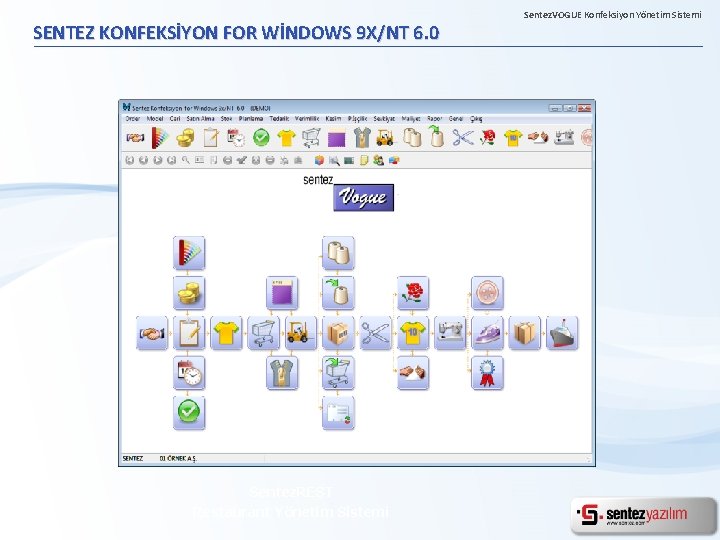
Task: Click the sewing machine icon in the top toolbar
Action: (x=564, y=138)
